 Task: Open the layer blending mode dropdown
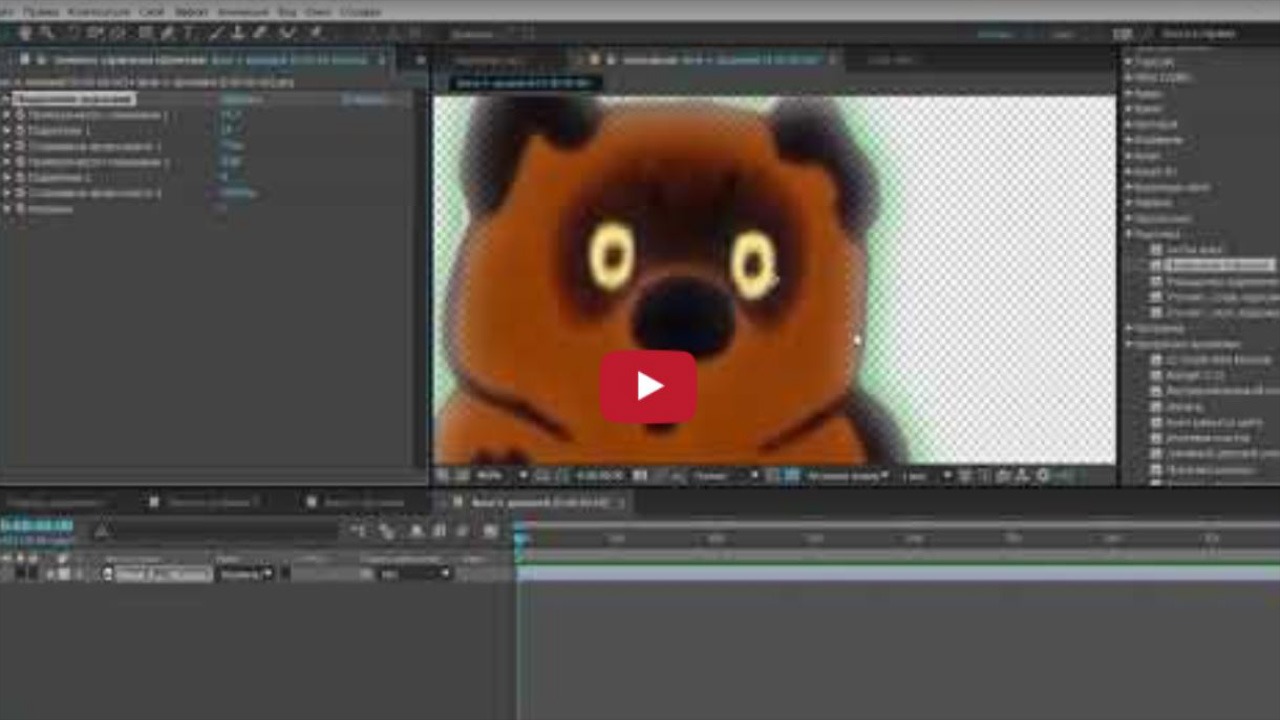point(246,574)
